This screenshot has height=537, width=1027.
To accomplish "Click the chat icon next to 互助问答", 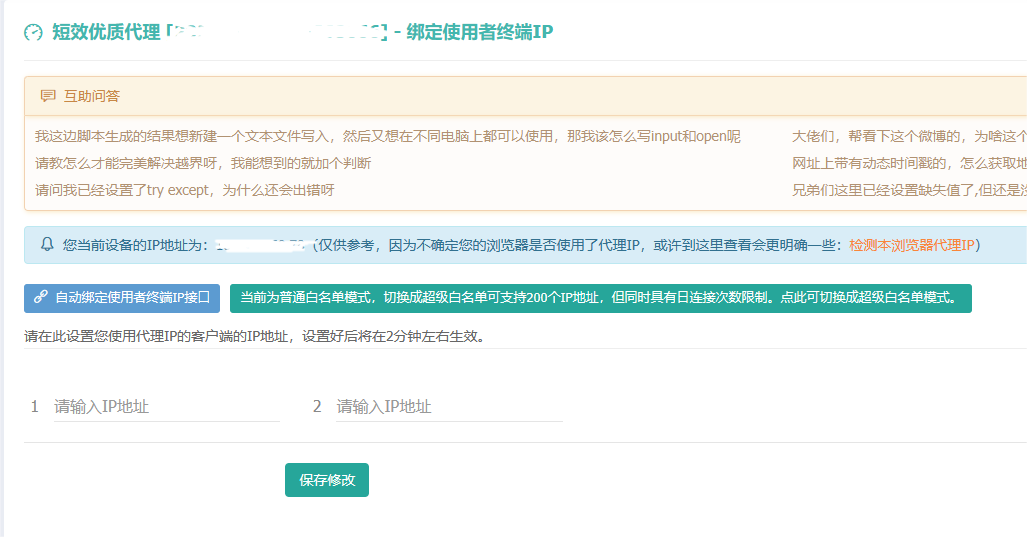I will [48, 96].
